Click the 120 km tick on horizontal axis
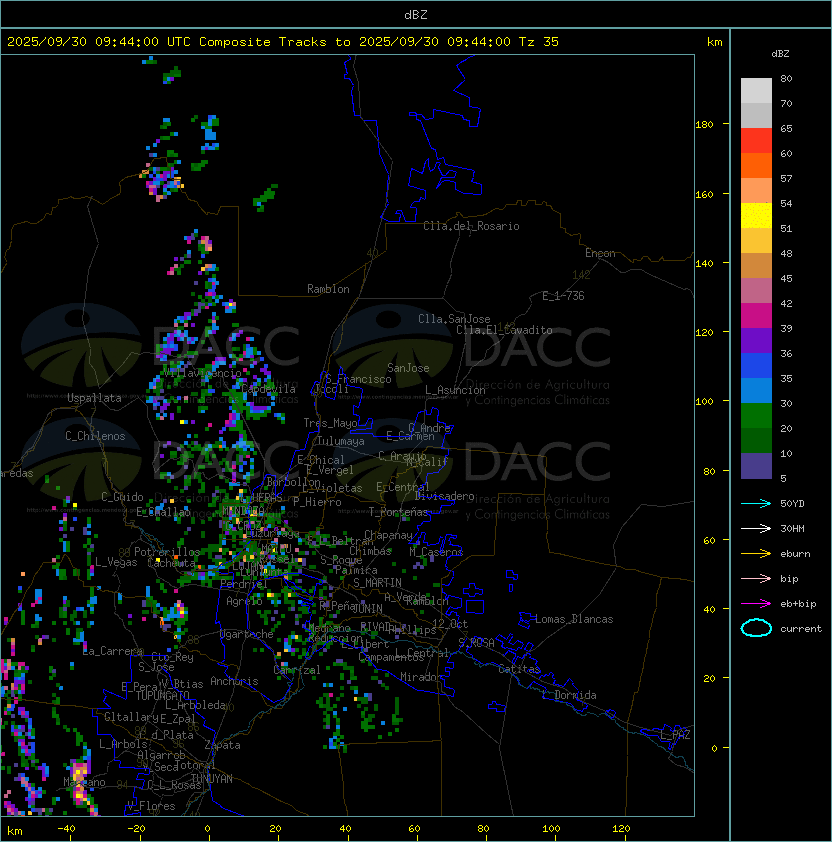Viewport: 832px width, 842px height. (x=621, y=829)
